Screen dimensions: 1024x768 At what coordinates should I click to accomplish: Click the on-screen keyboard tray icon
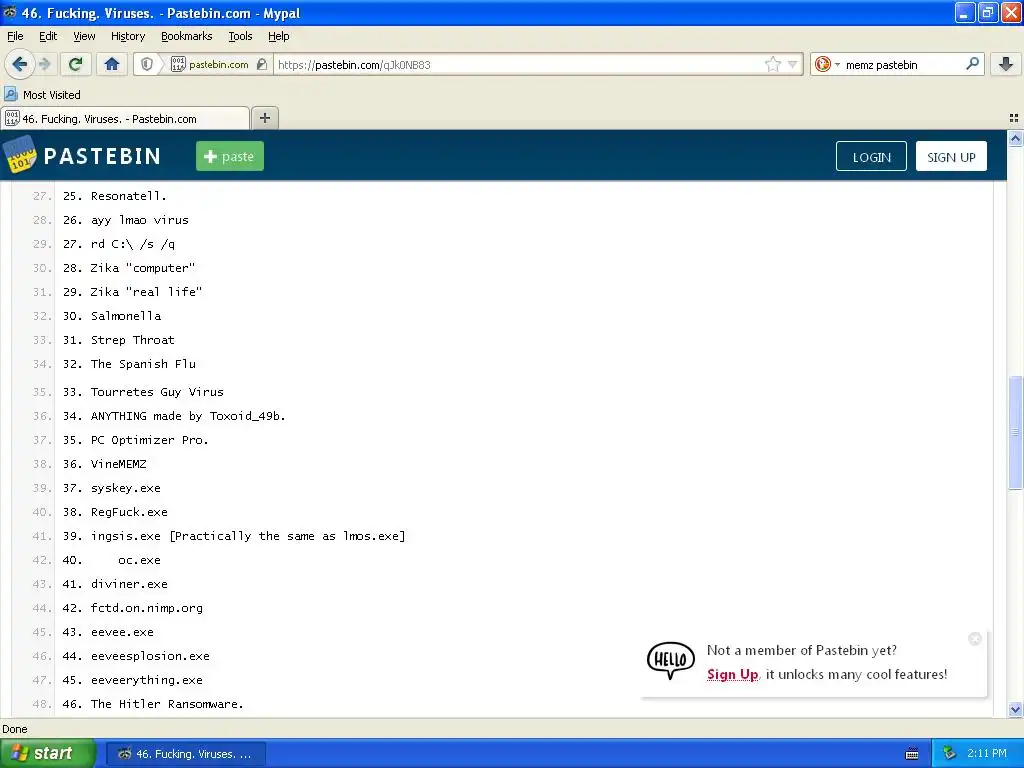[912, 754]
